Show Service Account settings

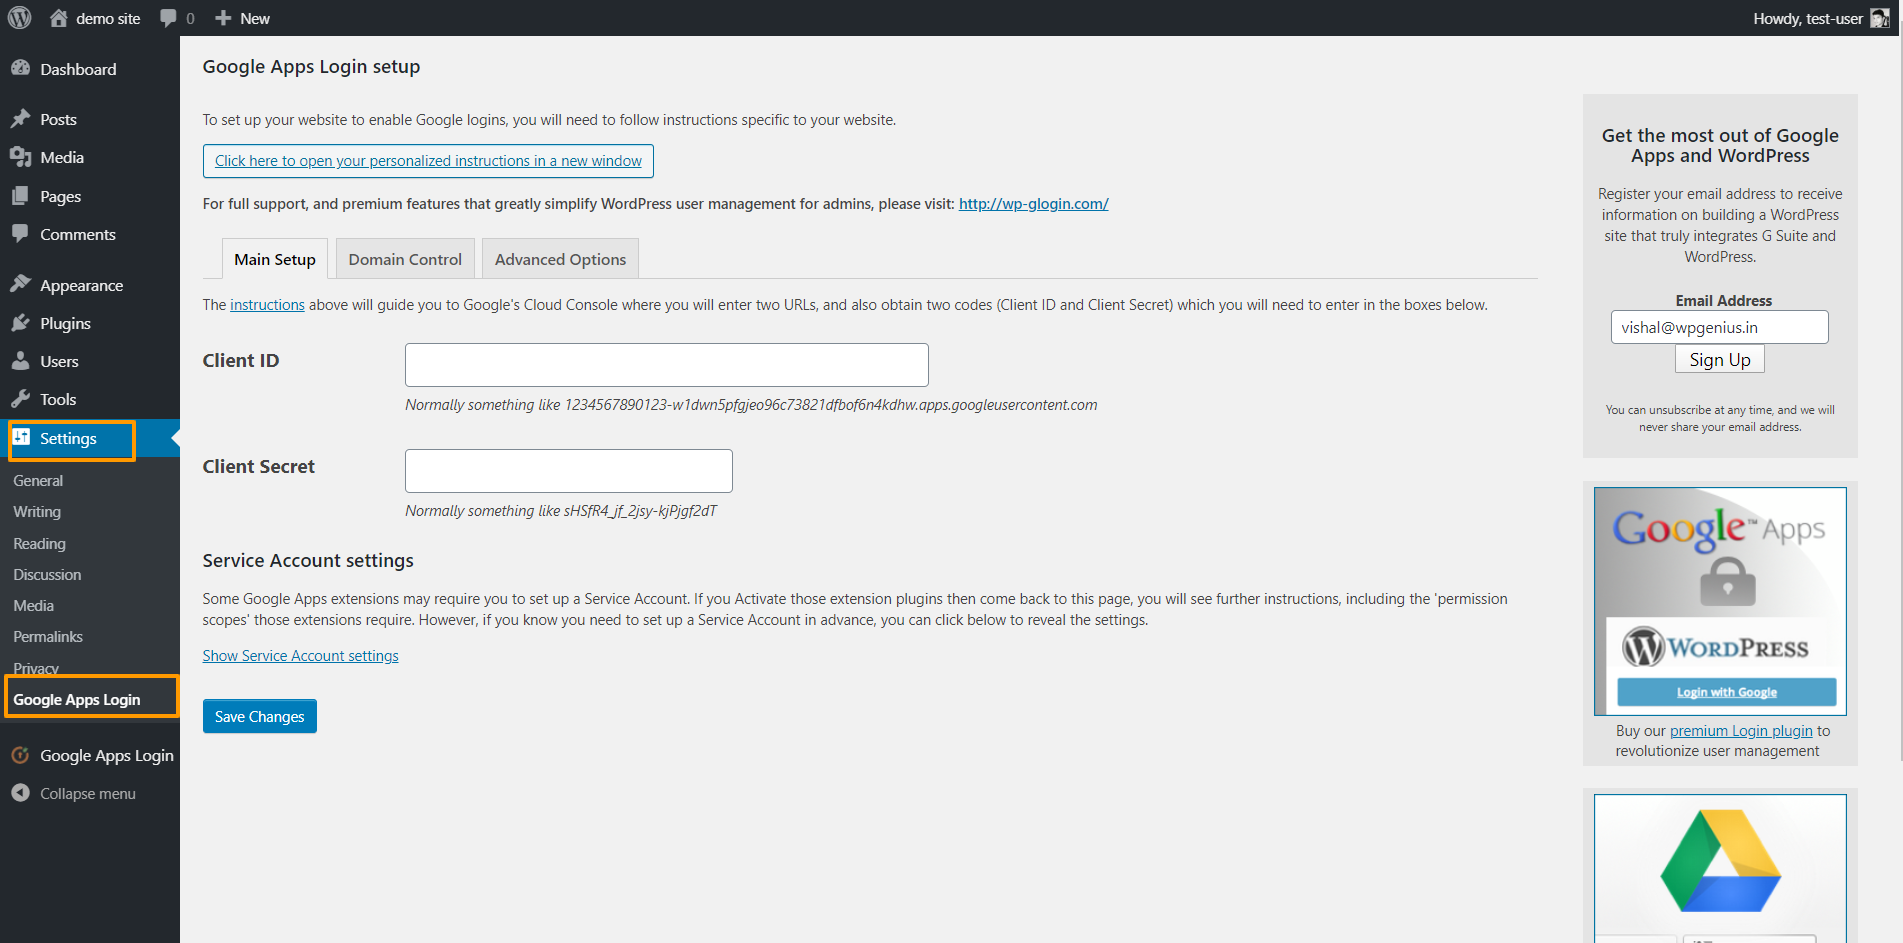click(300, 655)
